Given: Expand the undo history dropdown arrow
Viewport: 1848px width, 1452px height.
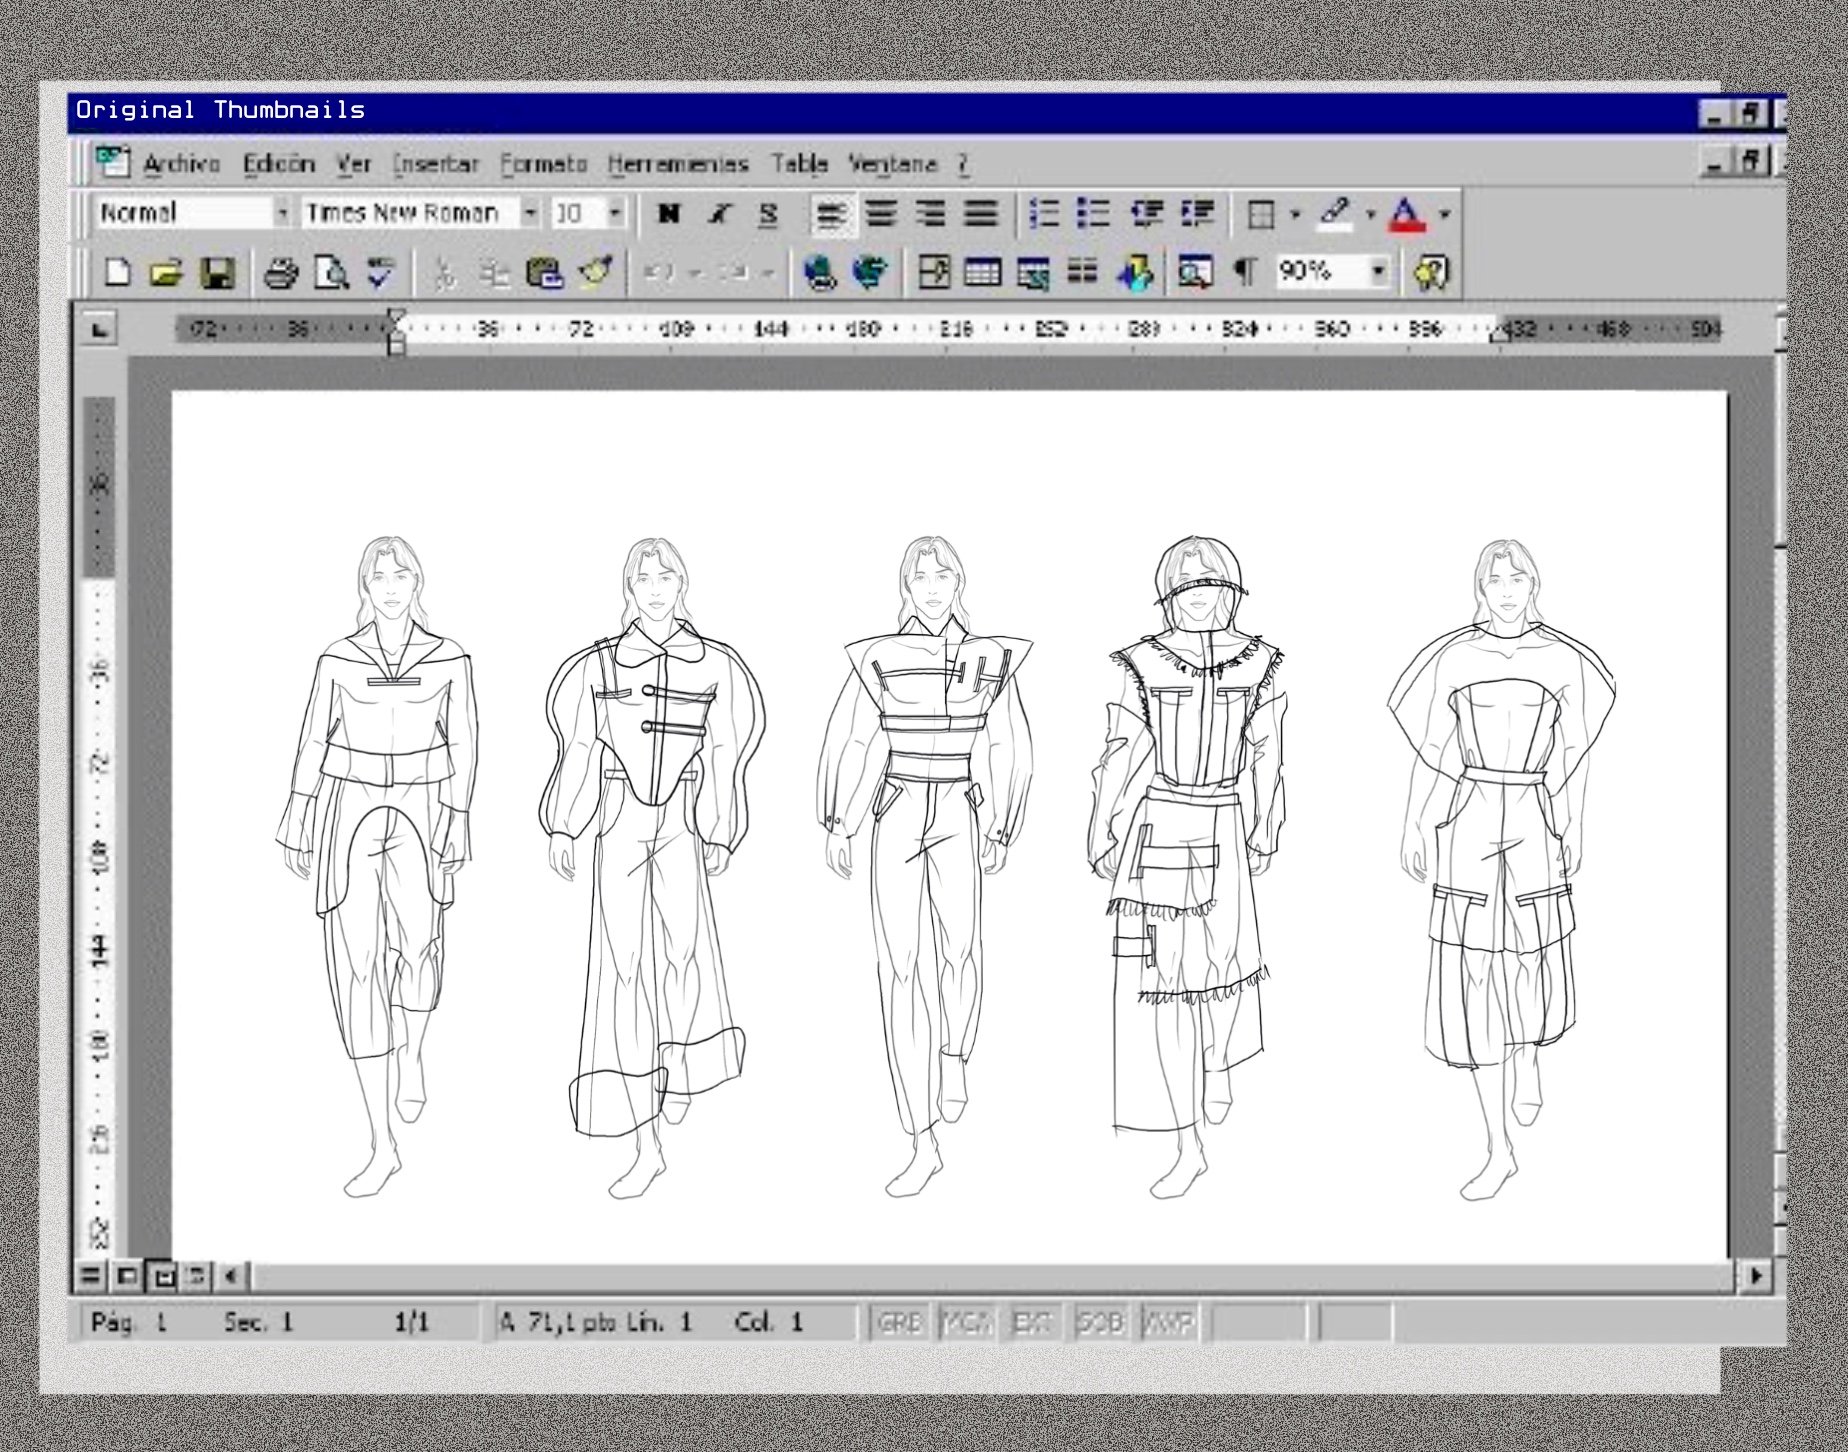Looking at the screenshot, I should click(x=695, y=272).
